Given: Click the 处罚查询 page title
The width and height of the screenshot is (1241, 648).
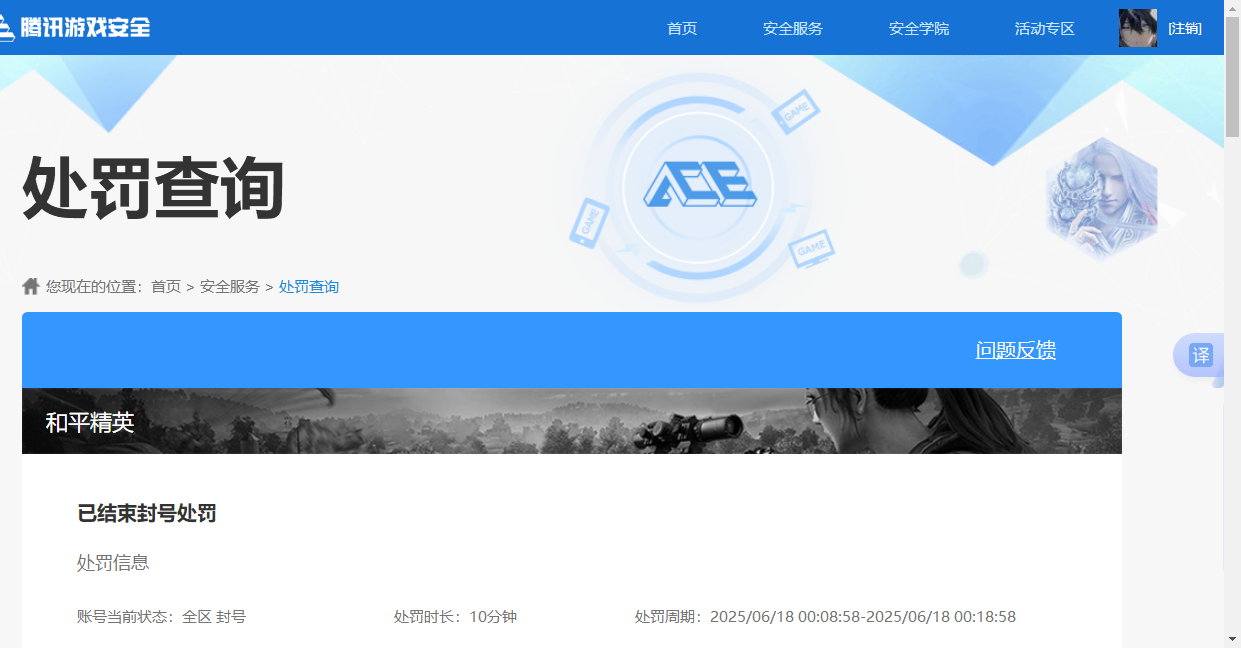Looking at the screenshot, I should point(153,187).
